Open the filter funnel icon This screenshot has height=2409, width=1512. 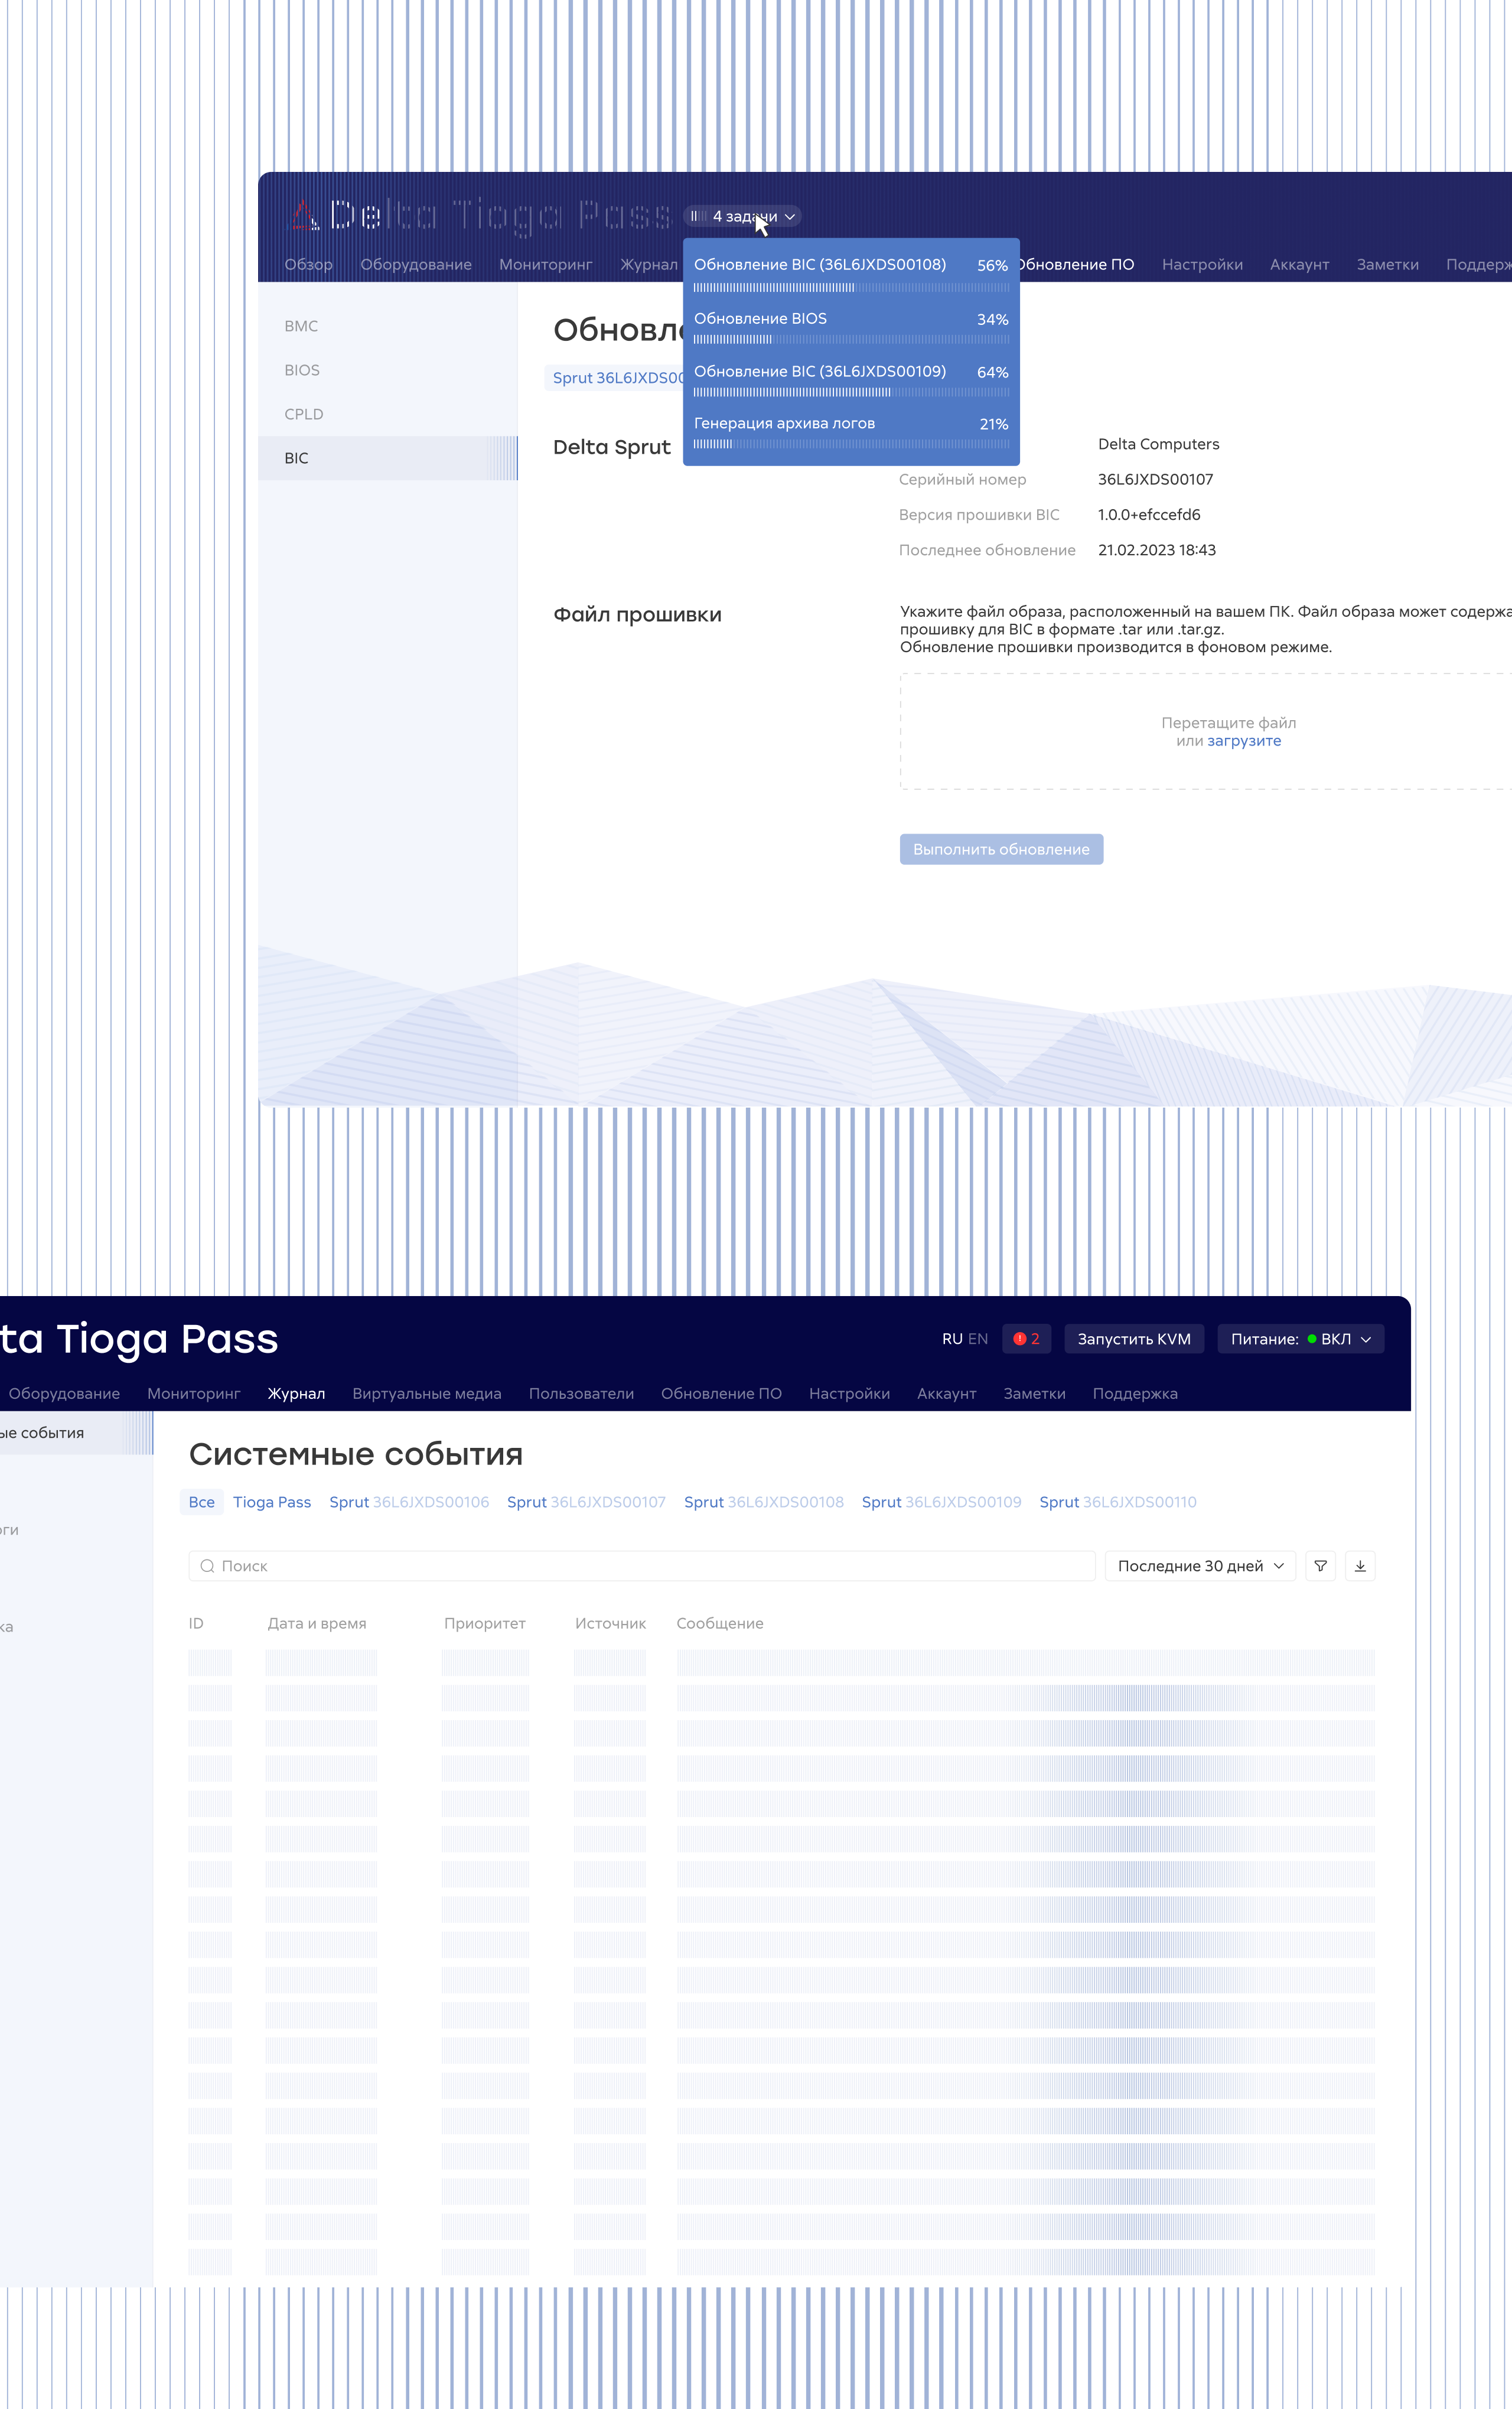point(1320,1566)
